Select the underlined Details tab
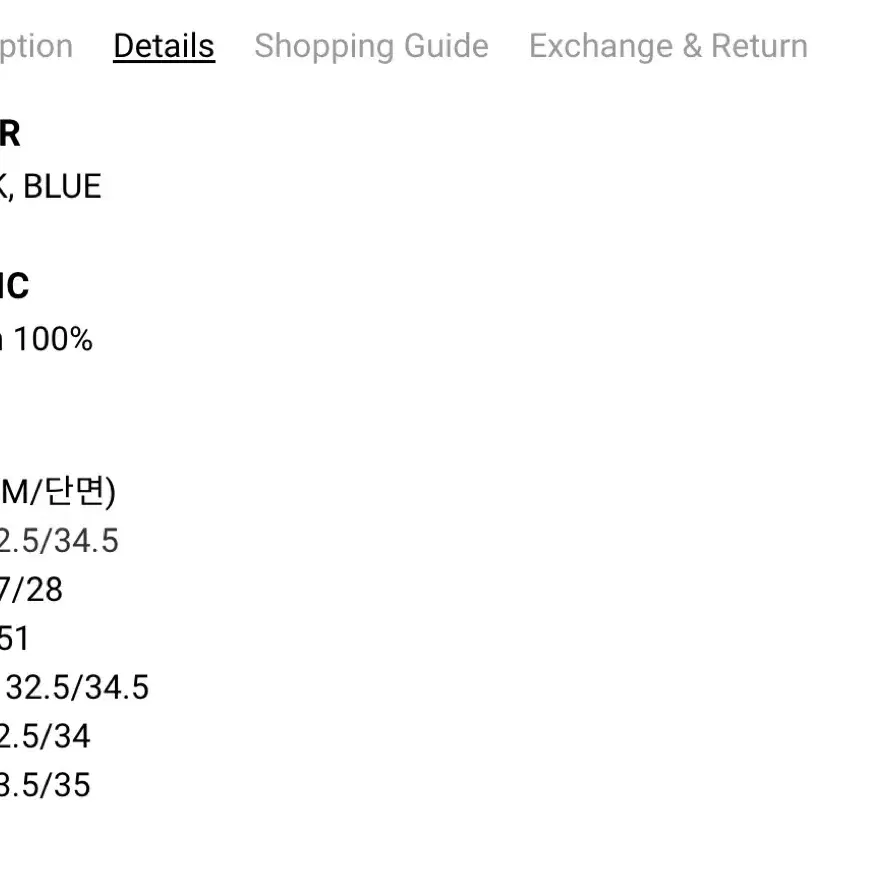This screenshot has width=887, height=887. click(x=164, y=46)
